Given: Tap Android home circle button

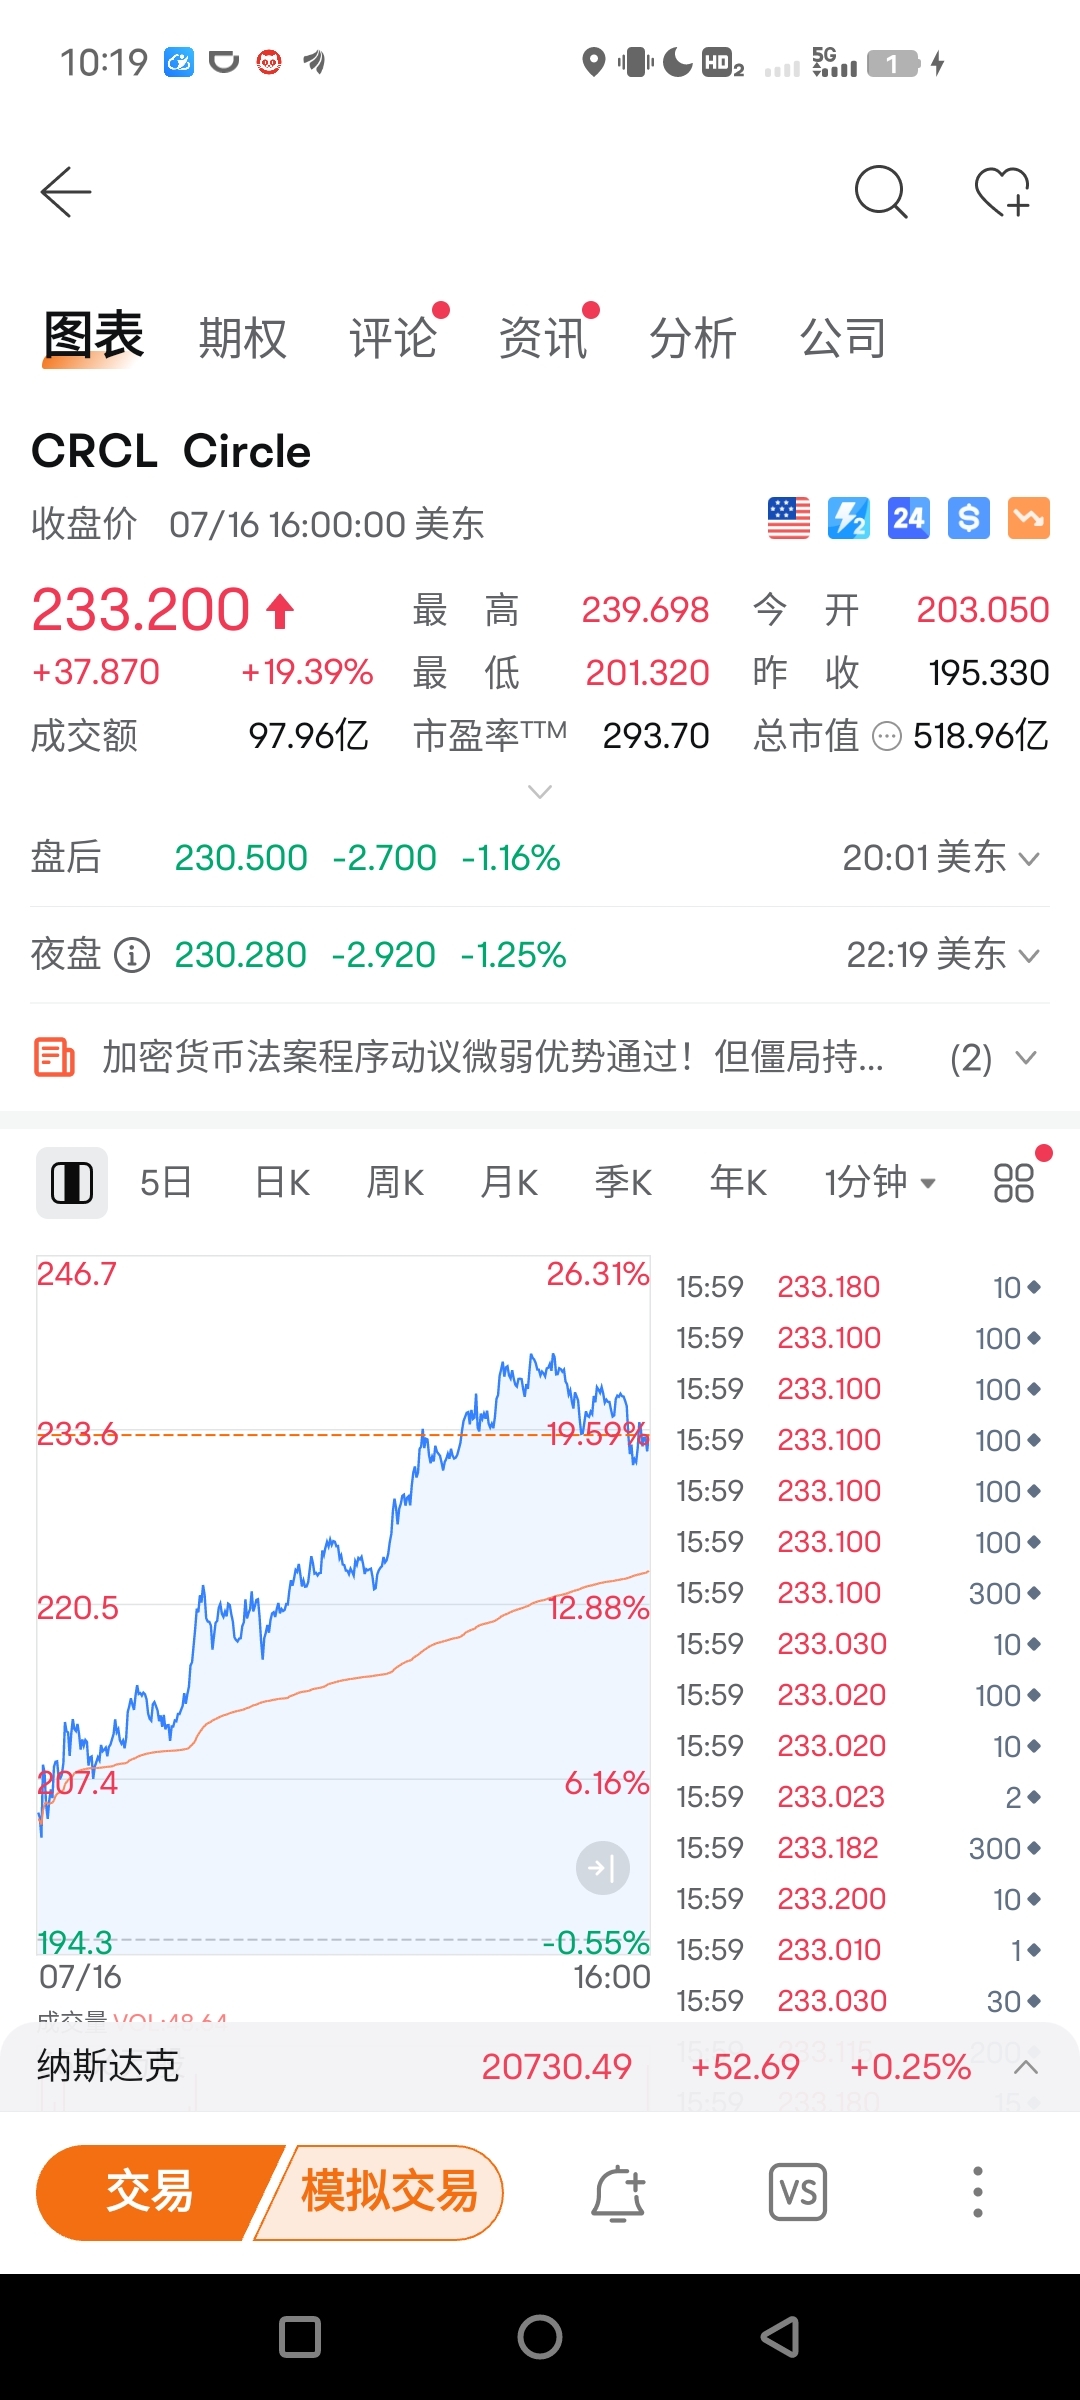Looking at the screenshot, I should click(540, 2337).
